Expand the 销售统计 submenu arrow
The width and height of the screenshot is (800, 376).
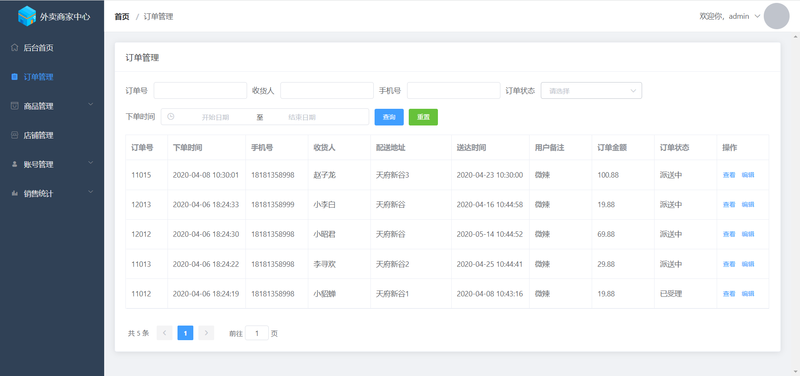coord(91,192)
